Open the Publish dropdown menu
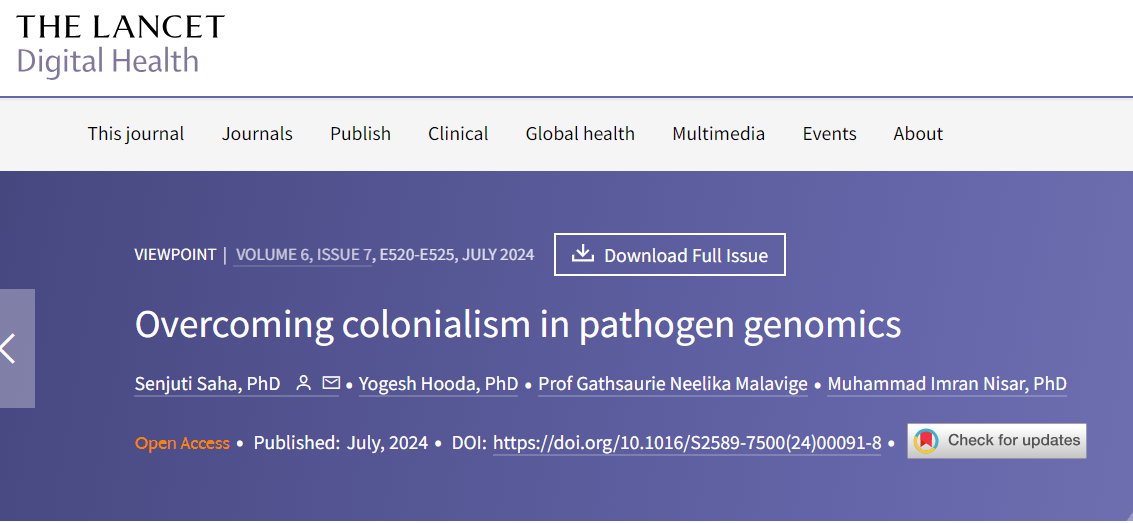Viewport: 1133px width, 523px height. (360, 134)
